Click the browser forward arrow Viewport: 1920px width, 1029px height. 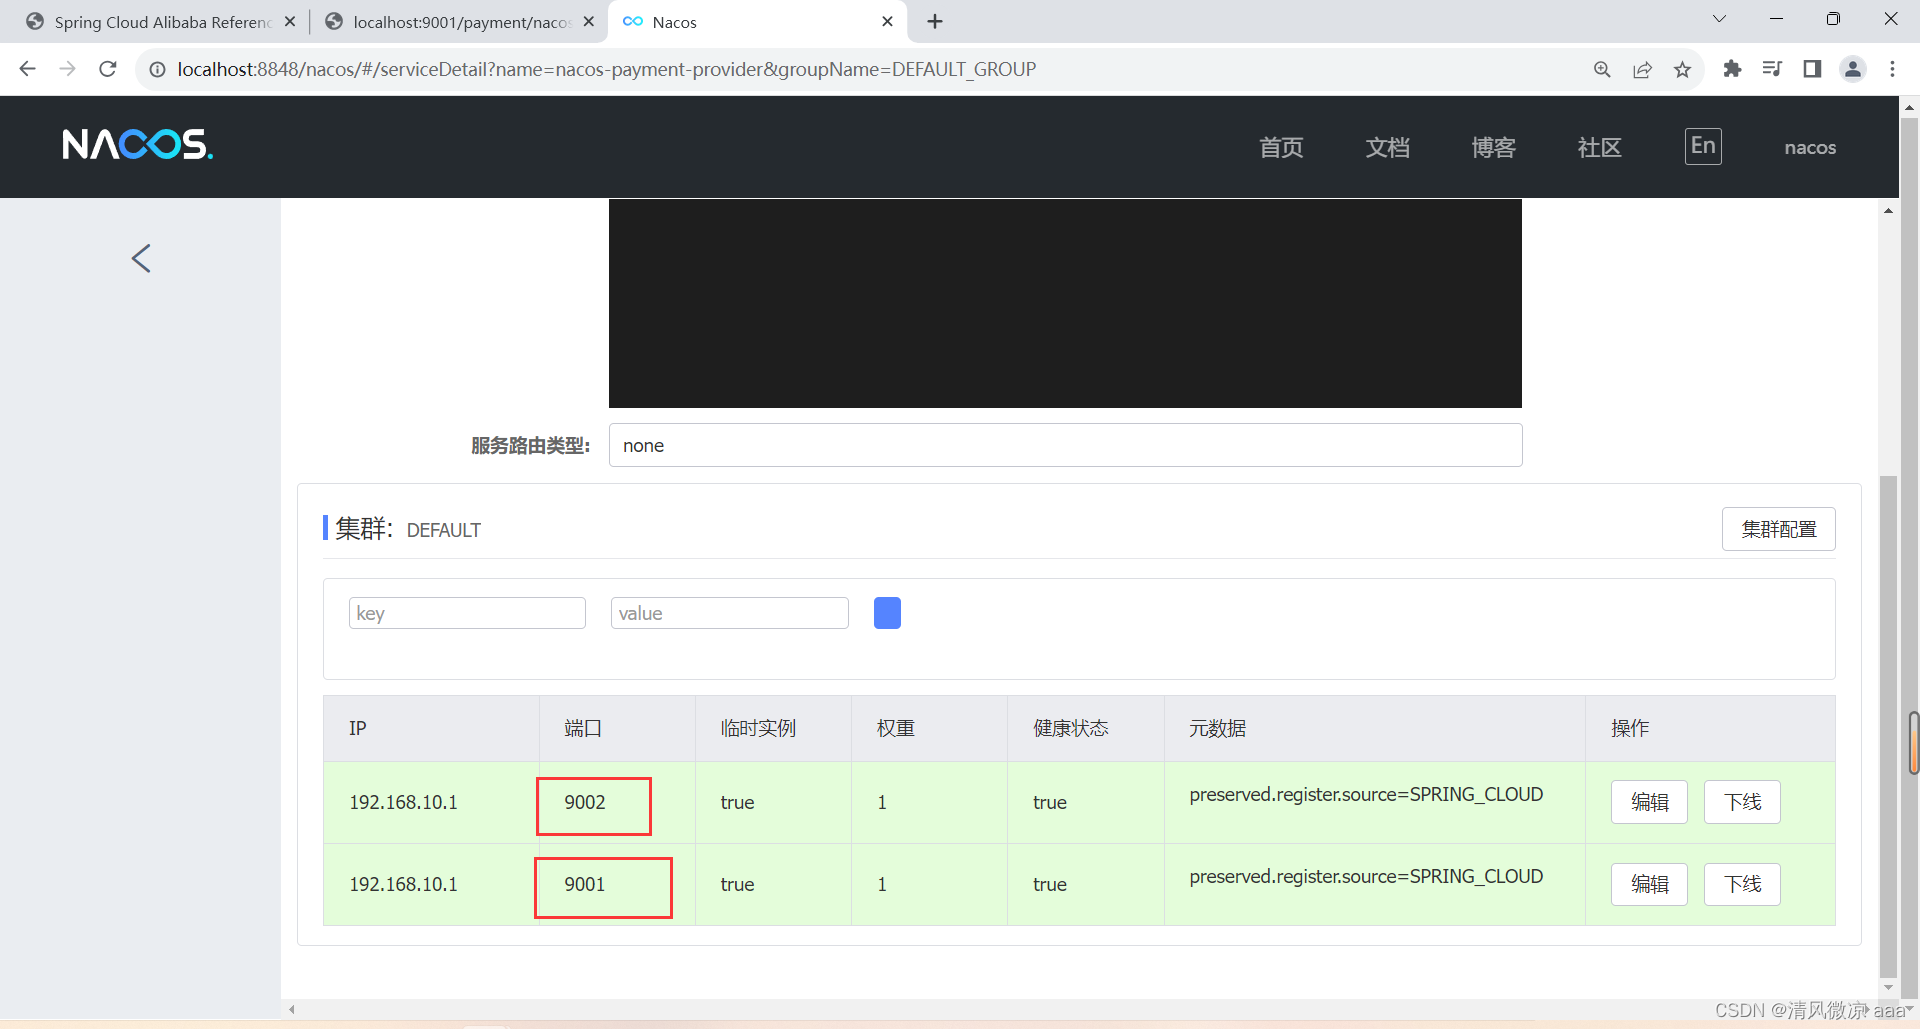coord(67,69)
